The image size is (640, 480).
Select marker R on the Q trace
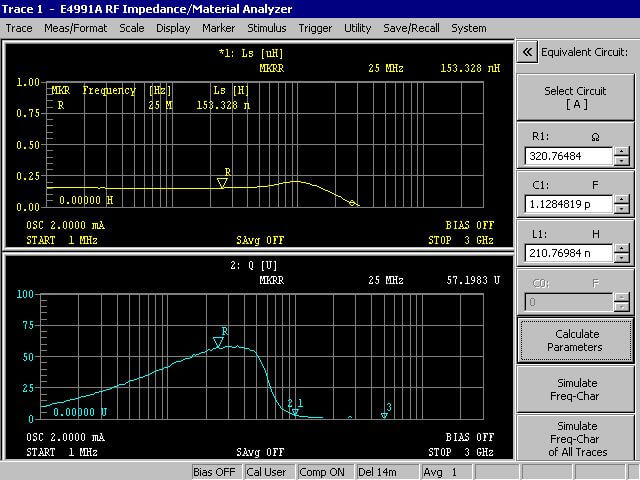[218, 342]
